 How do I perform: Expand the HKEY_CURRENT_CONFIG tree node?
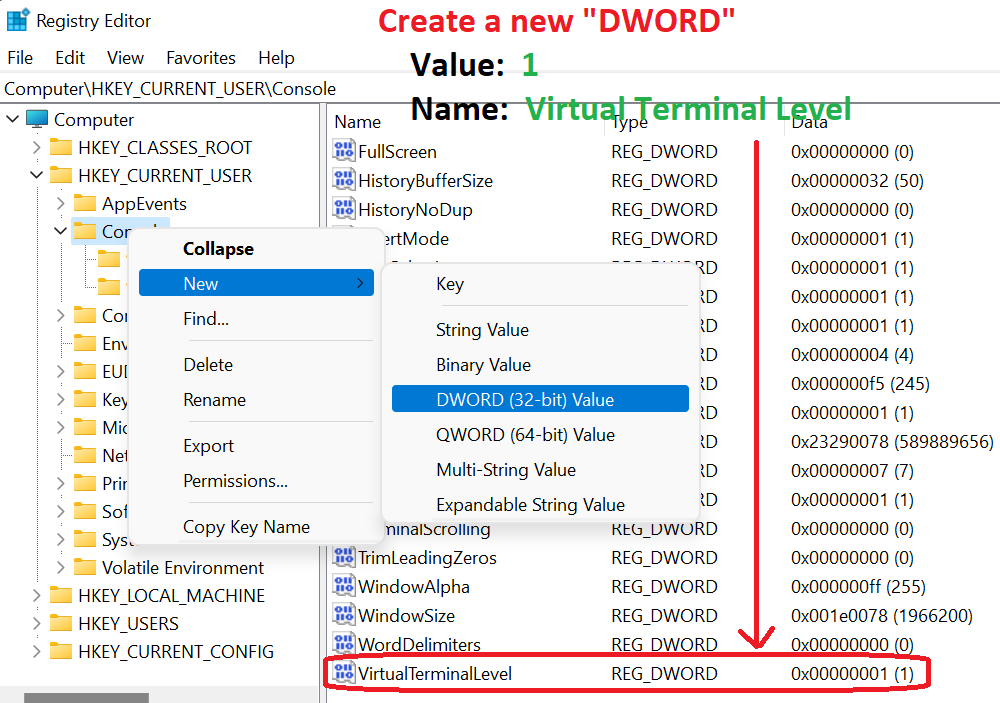click(36, 651)
